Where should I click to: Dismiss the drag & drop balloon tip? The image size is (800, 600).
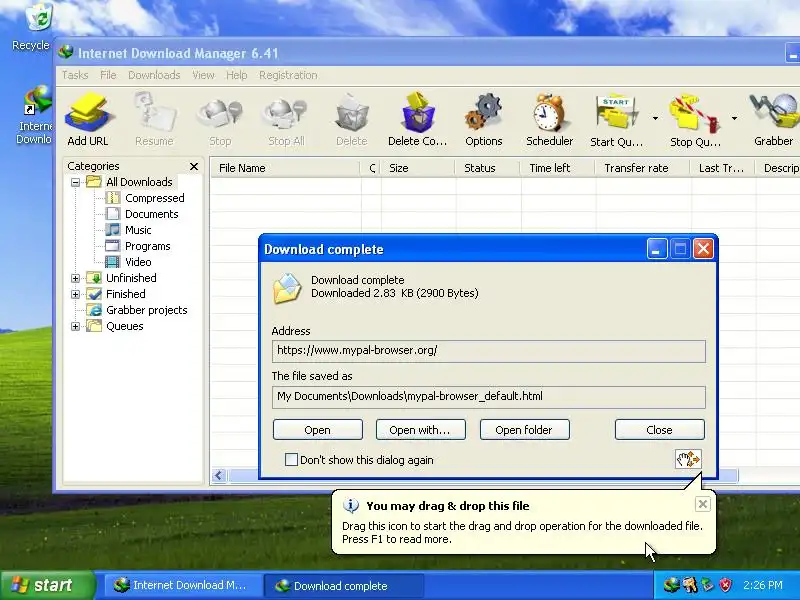tap(702, 504)
